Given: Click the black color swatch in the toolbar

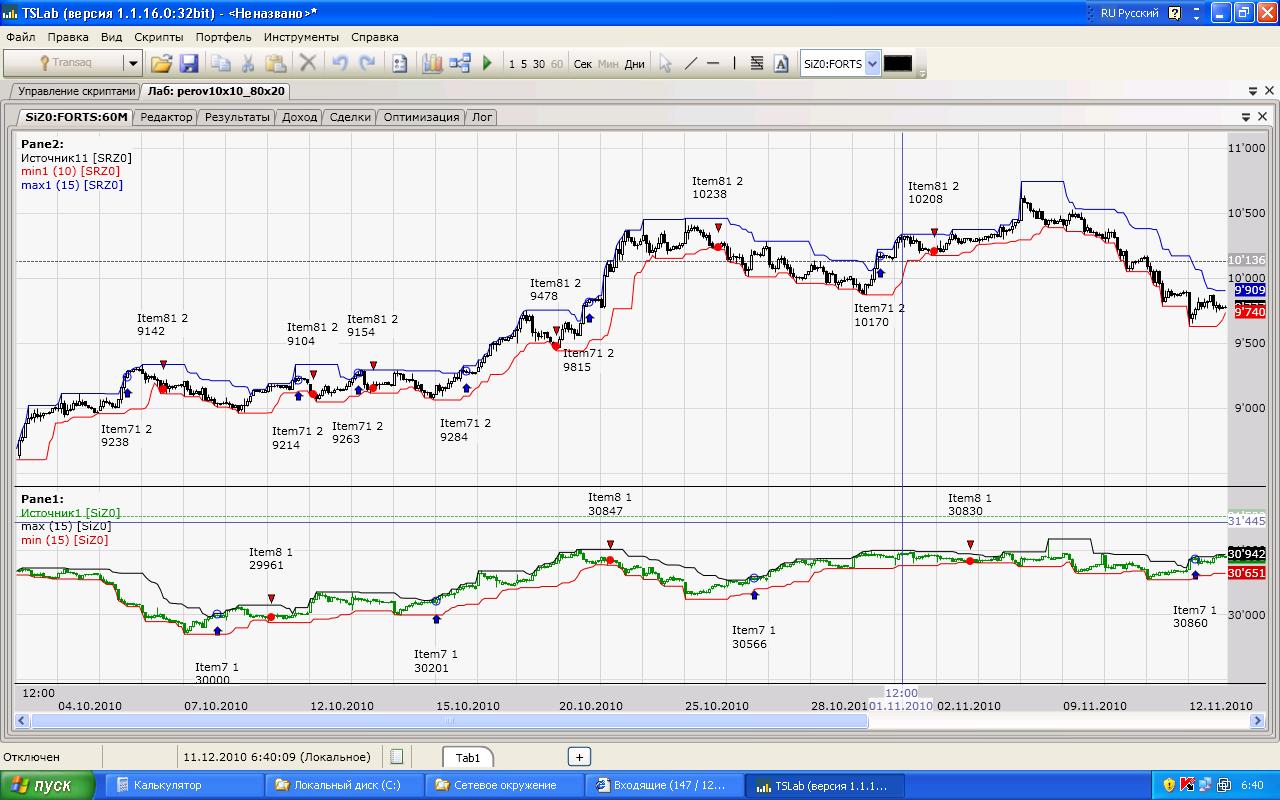Looking at the screenshot, I should [897, 63].
